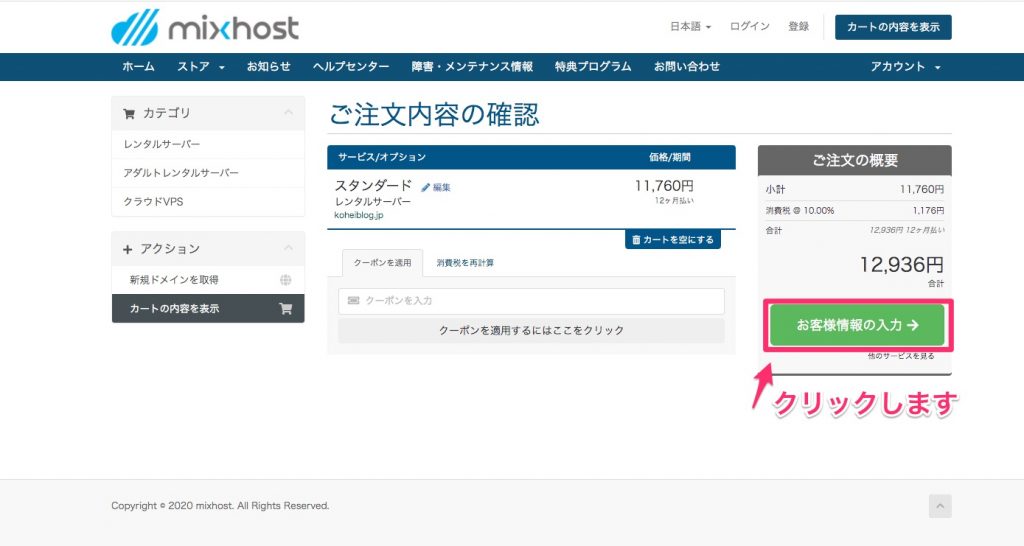Click the scroll-to-top arrow in footer
This screenshot has width=1024, height=546.
(x=940, y=506)
